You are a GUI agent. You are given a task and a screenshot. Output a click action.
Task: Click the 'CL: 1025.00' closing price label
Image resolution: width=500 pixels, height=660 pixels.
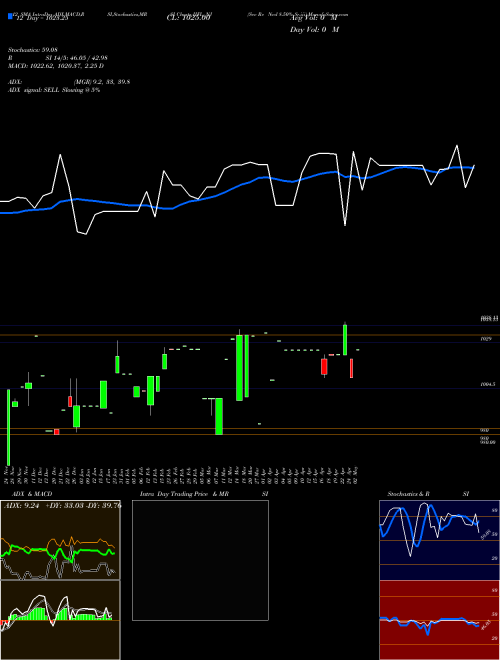[188, 18]
